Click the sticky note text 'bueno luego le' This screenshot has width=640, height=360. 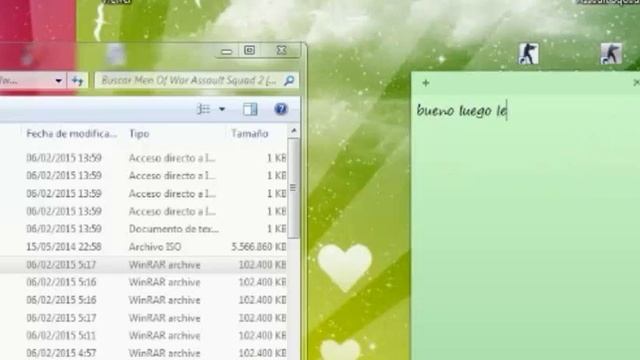[461, 111]
